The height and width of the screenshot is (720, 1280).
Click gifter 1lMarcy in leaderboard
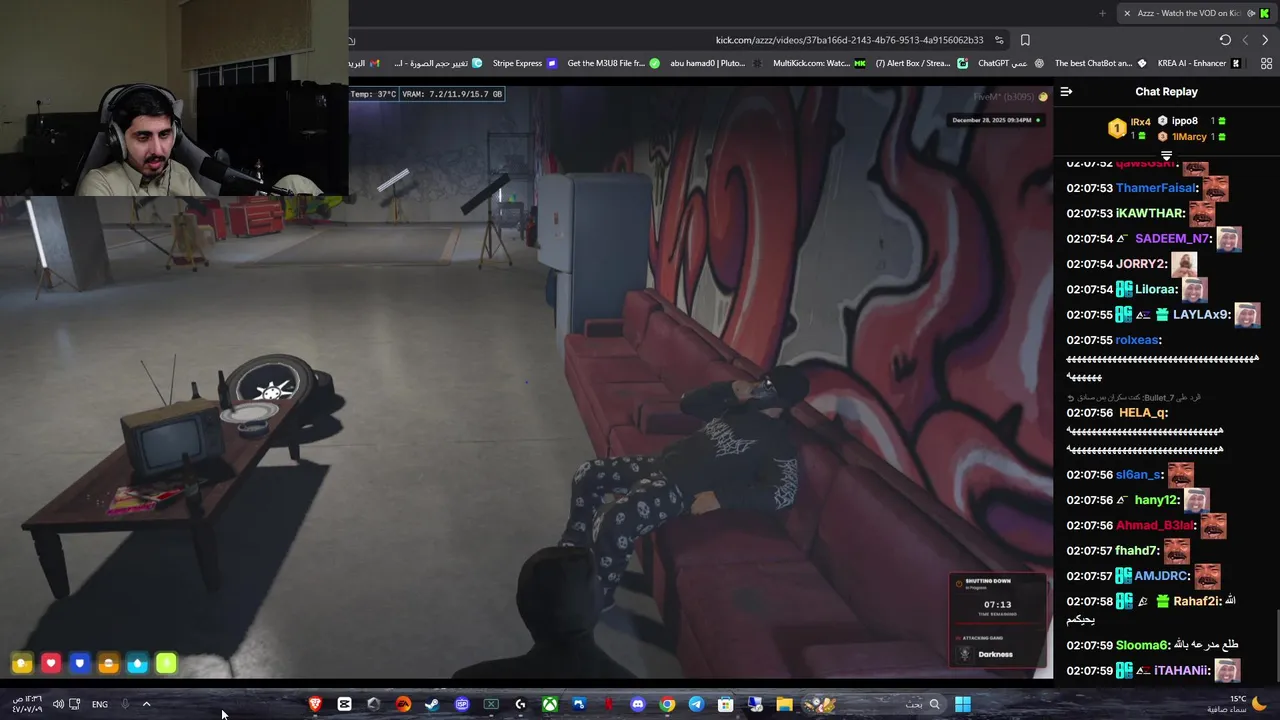(1188, 136)
